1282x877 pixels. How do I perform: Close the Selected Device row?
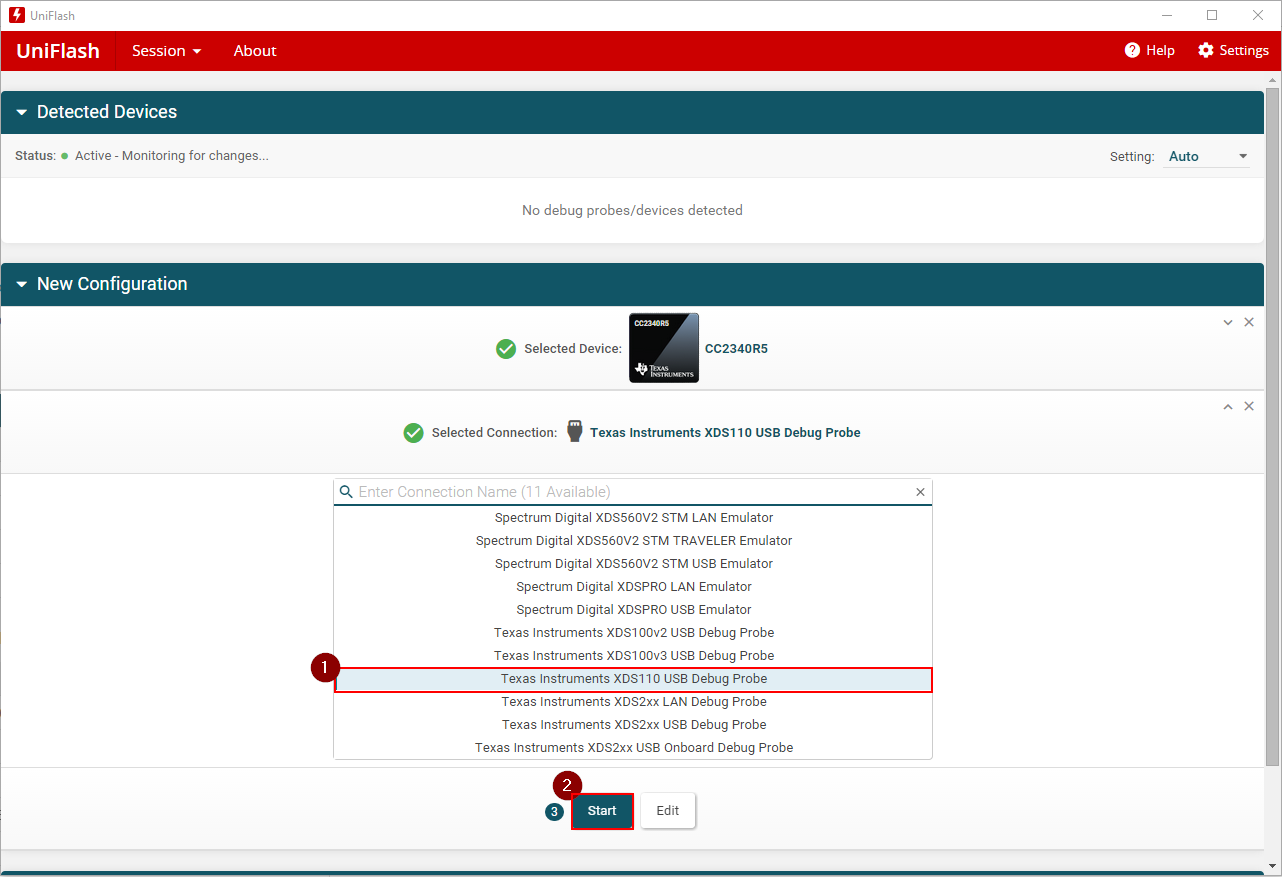tap(1248, 323)
